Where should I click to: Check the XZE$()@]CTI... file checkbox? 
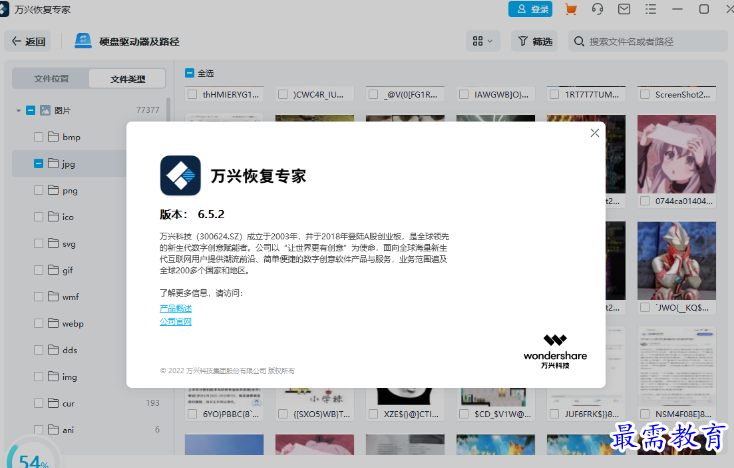pyautogui.click(x=373, y=414)
